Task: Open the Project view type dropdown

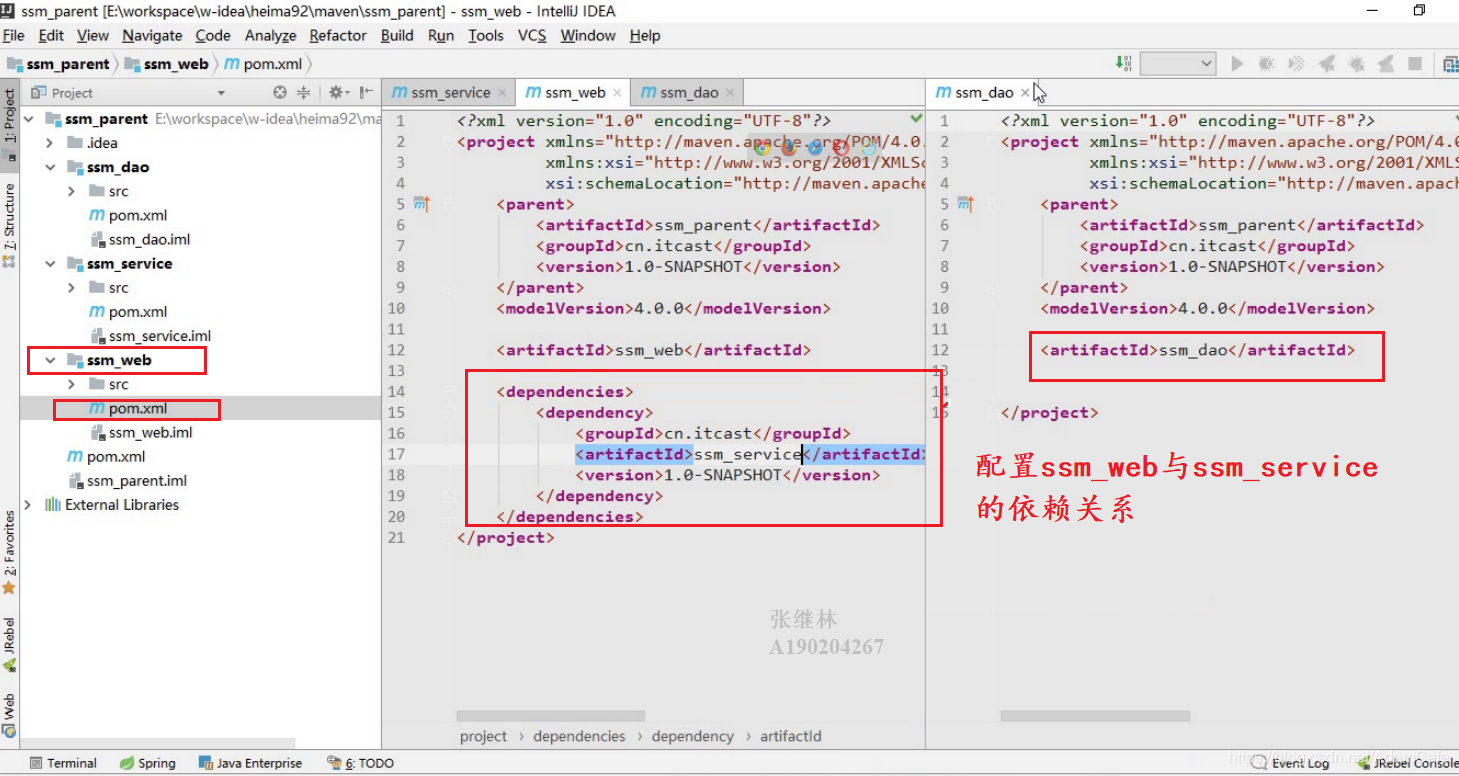Action: click(x=221, y=93)
